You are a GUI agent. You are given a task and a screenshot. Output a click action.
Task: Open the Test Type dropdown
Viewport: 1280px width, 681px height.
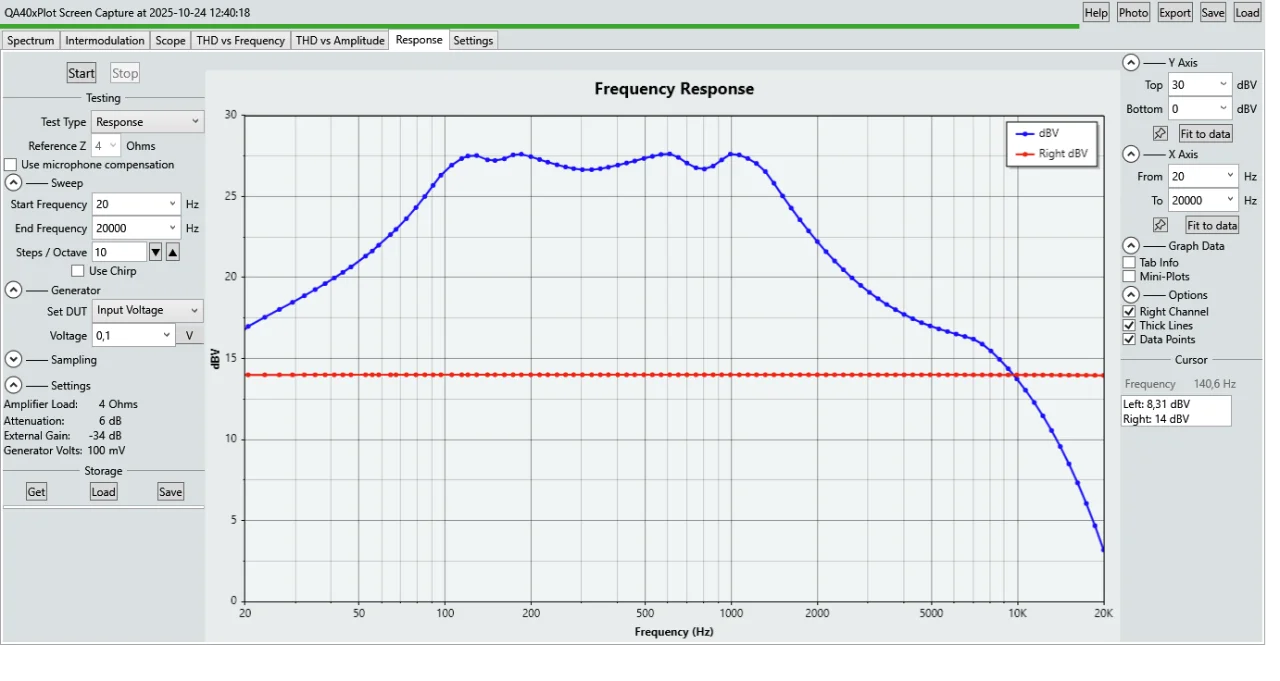point(148,122)
